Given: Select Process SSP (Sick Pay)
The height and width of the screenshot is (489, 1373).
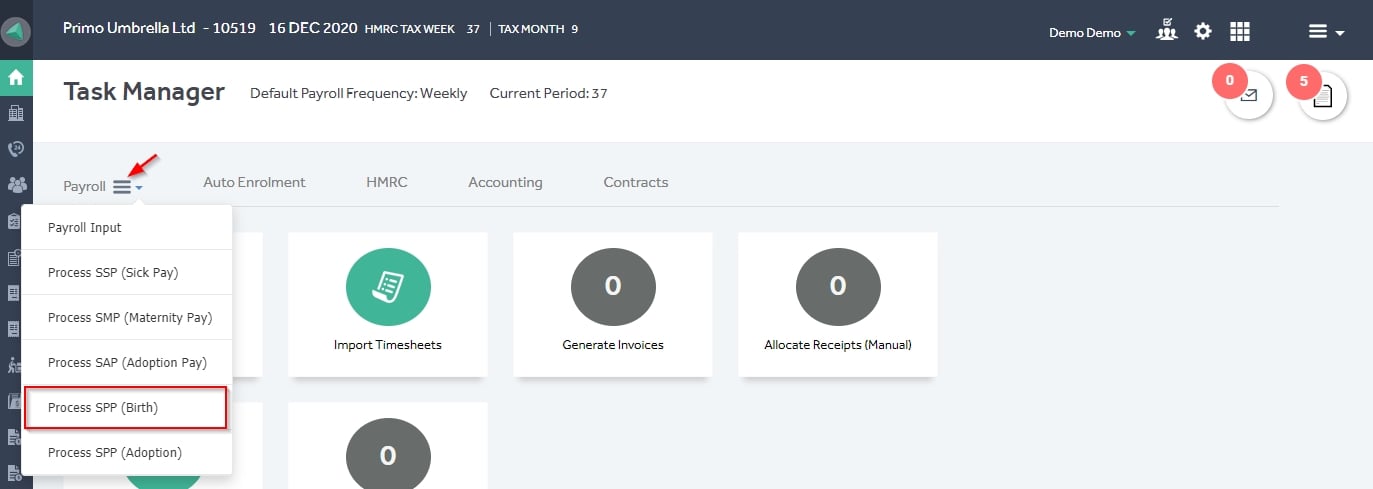Looking at the screenshot, I should [127, 272].
